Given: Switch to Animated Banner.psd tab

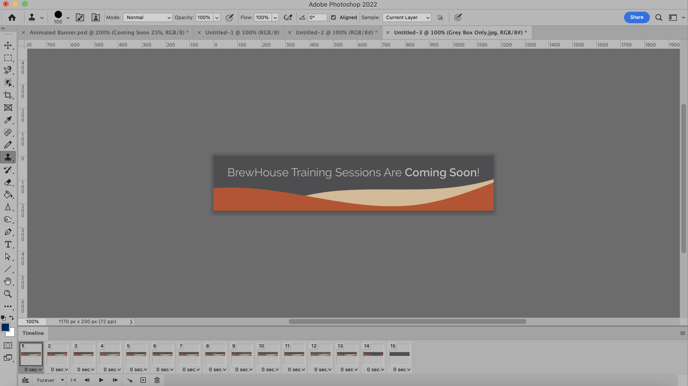Looking at the screenshot, I should (109, 32).
